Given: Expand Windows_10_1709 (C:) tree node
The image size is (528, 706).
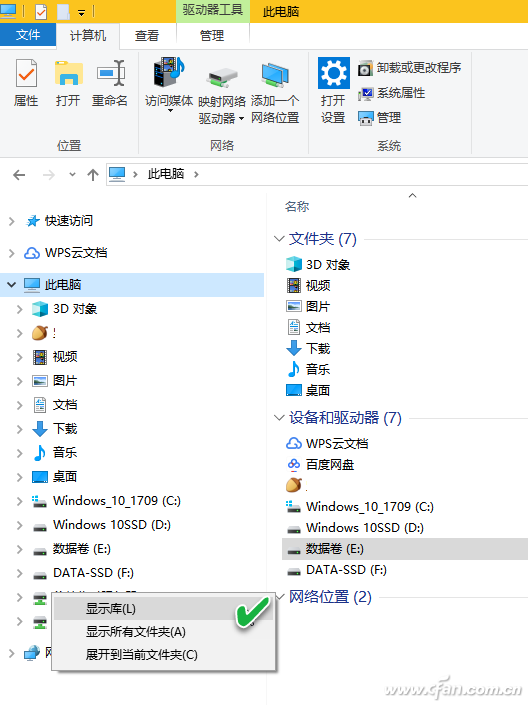Looking at the screenshot, I should pyautogui.click(x=19, y=501).
